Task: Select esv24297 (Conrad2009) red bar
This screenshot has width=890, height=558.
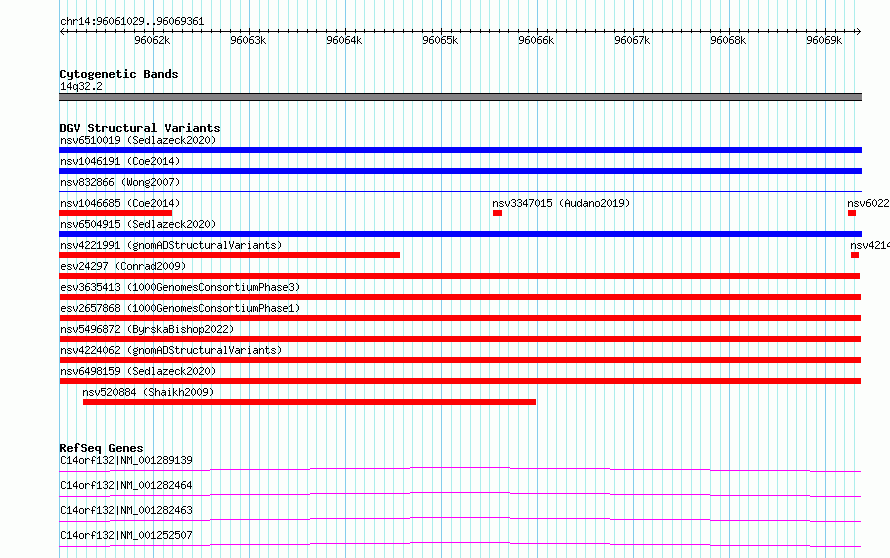Action: point(460,276)
